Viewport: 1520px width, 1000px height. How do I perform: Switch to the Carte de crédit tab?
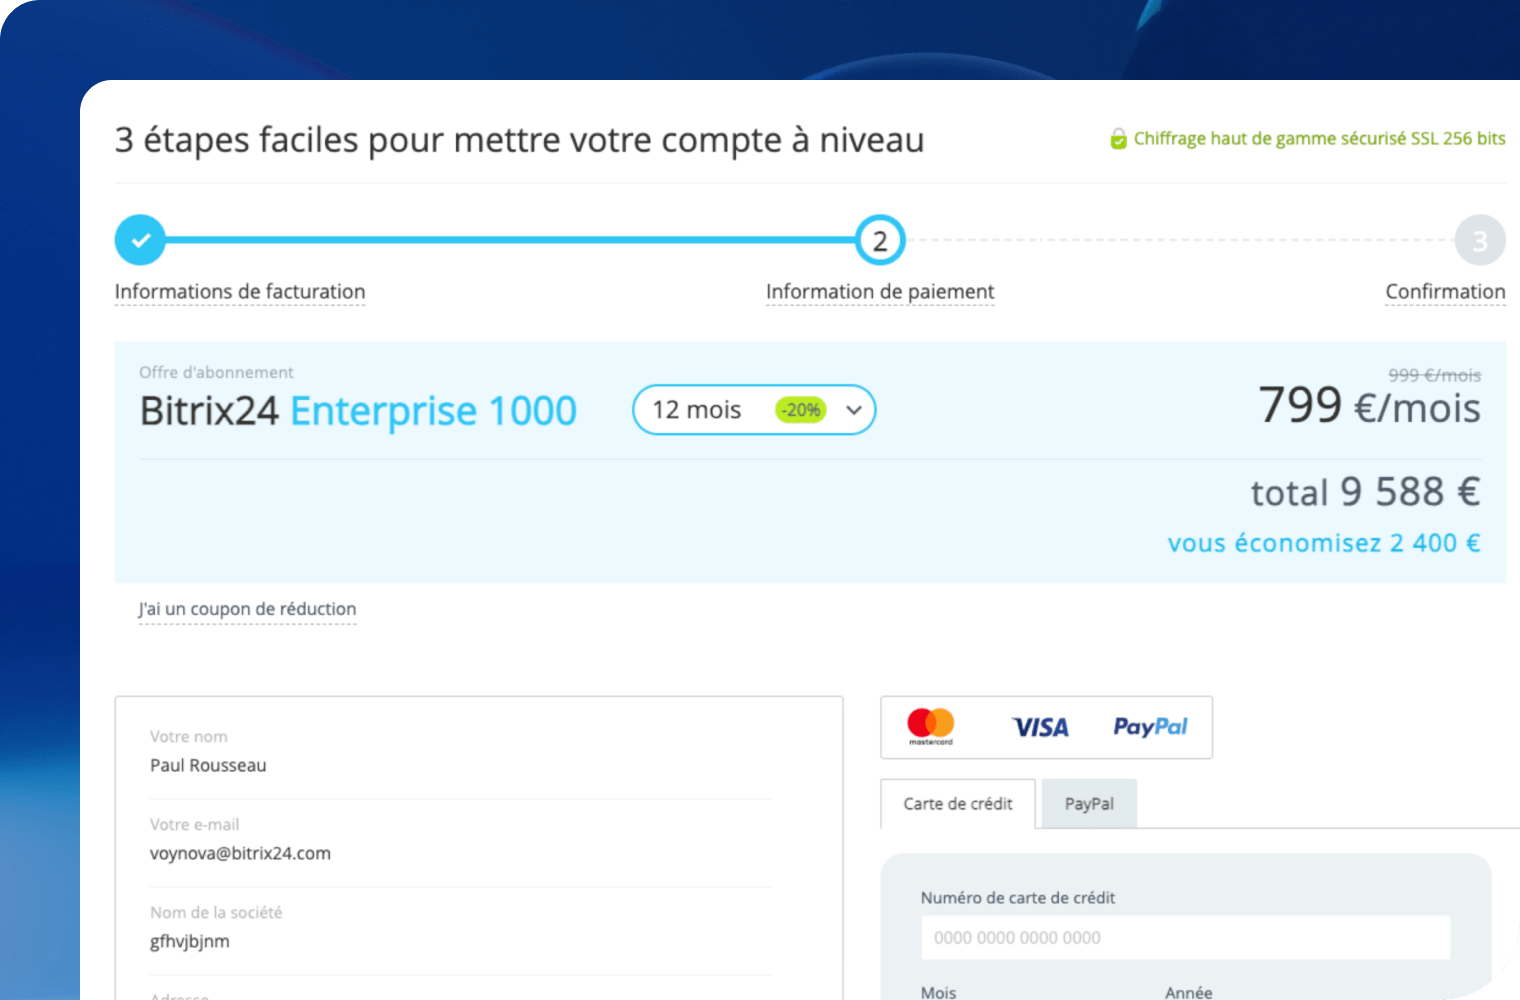(957, 804)
